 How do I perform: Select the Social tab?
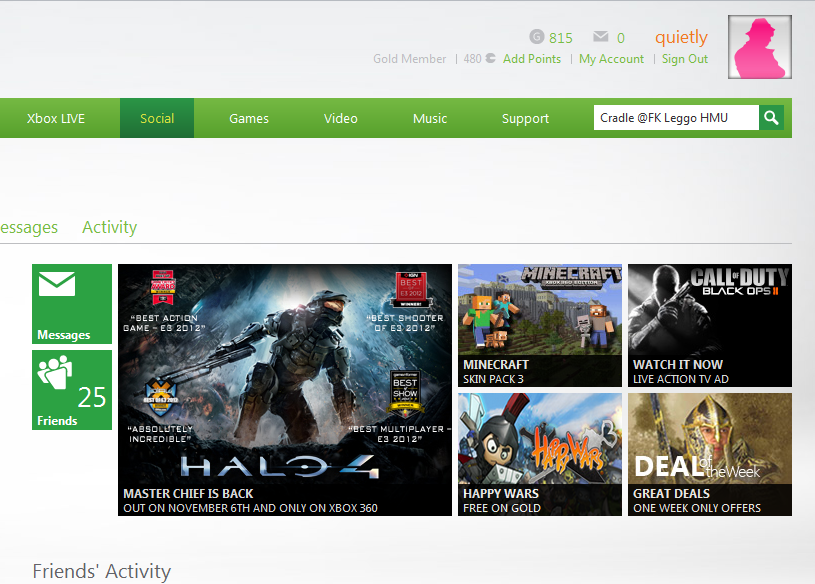pos(157,118)
